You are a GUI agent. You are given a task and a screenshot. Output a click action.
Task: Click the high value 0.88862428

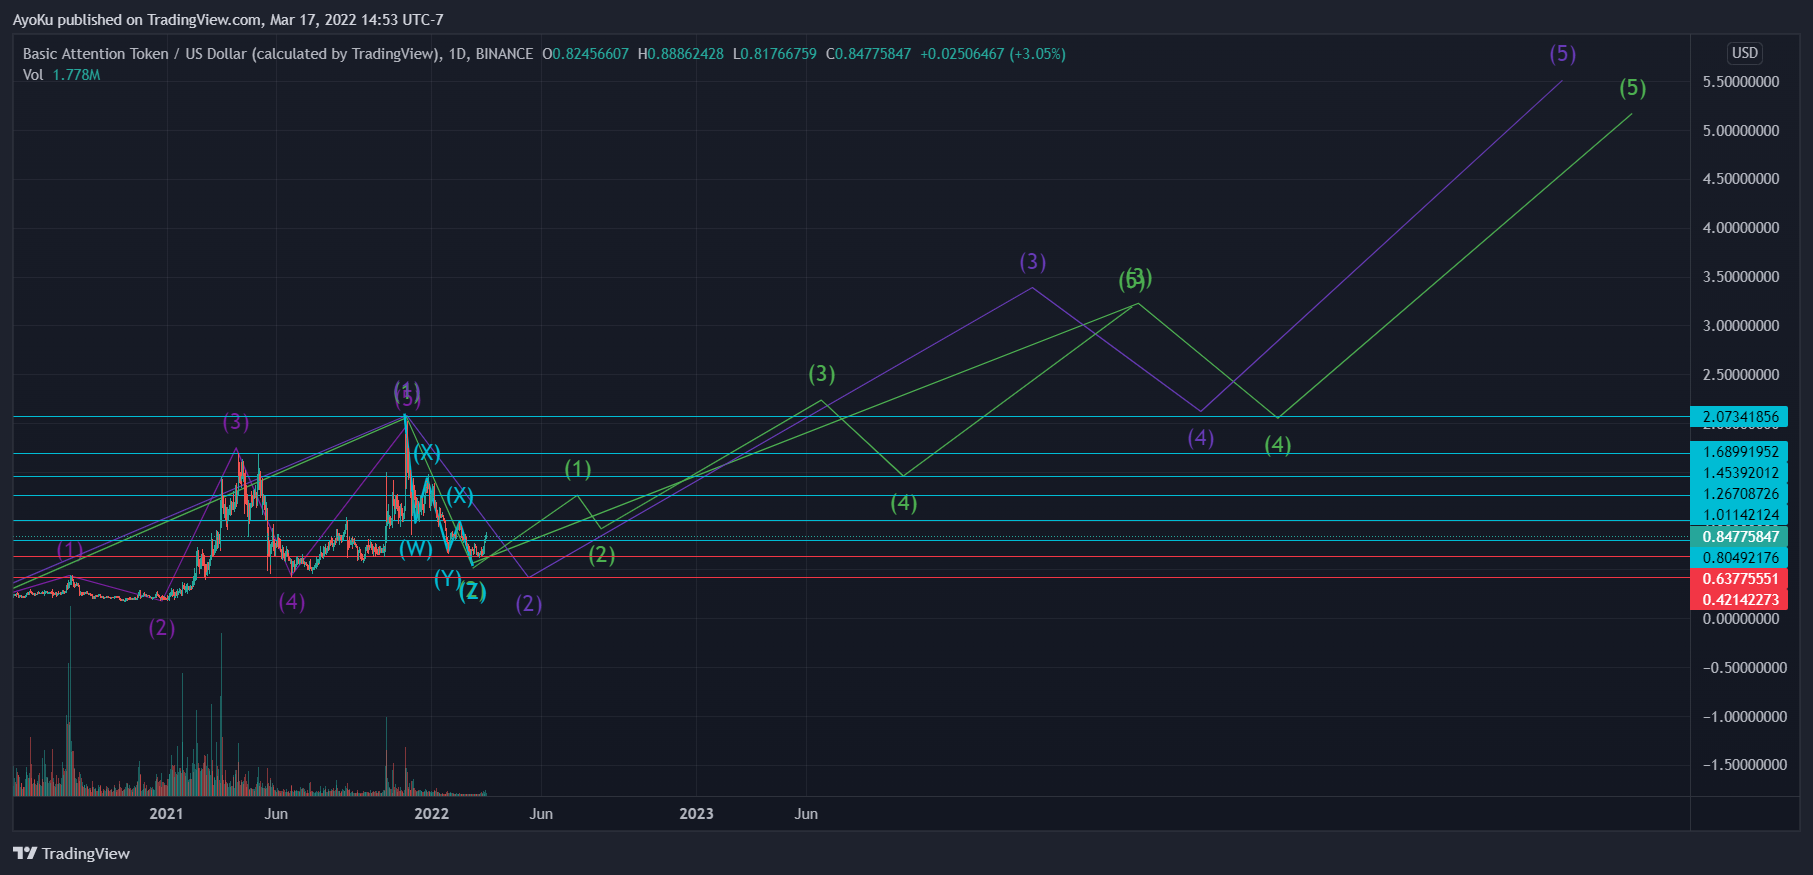click(x=685, y=54)
